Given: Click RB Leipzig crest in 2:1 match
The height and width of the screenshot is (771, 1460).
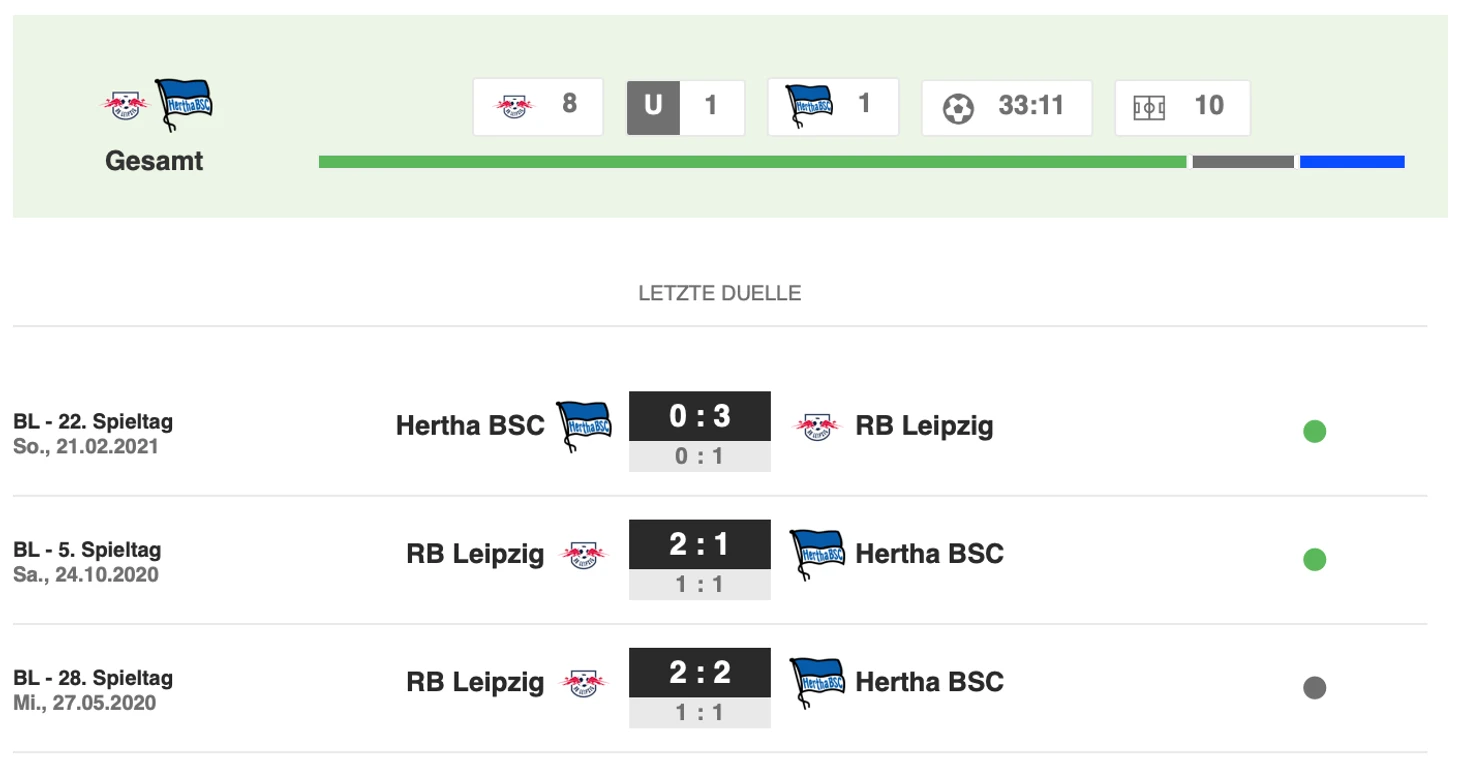Looking at the screenshot, I should [x=582, y=555].
